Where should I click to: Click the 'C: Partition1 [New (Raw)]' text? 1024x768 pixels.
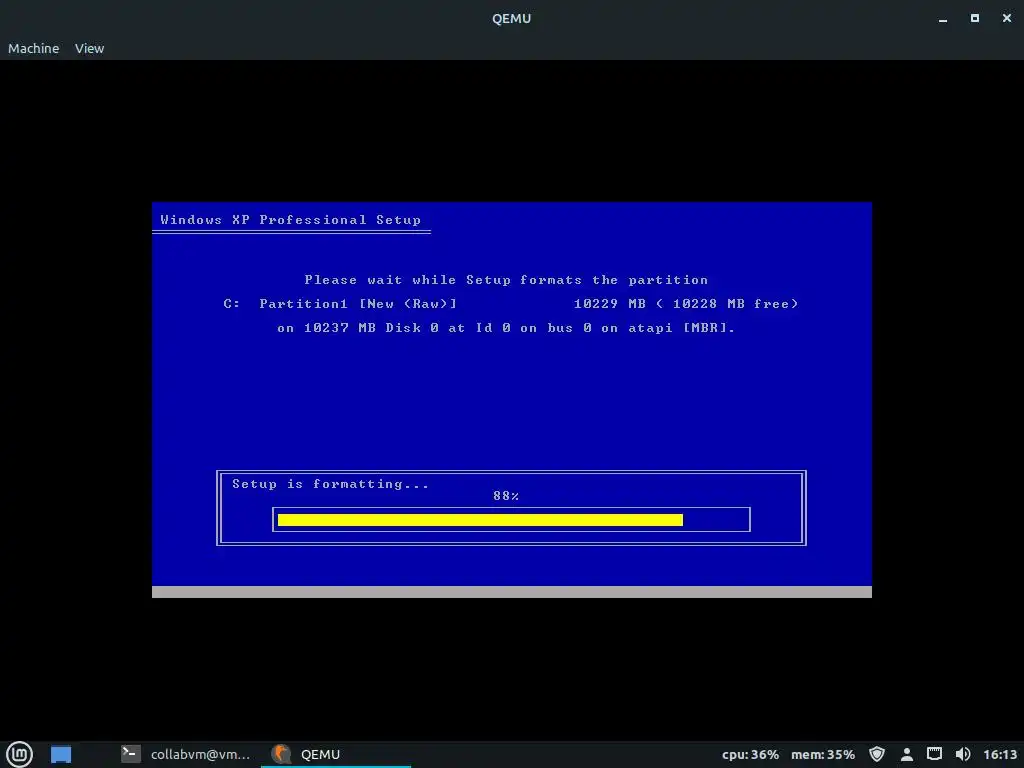(340, 304)
